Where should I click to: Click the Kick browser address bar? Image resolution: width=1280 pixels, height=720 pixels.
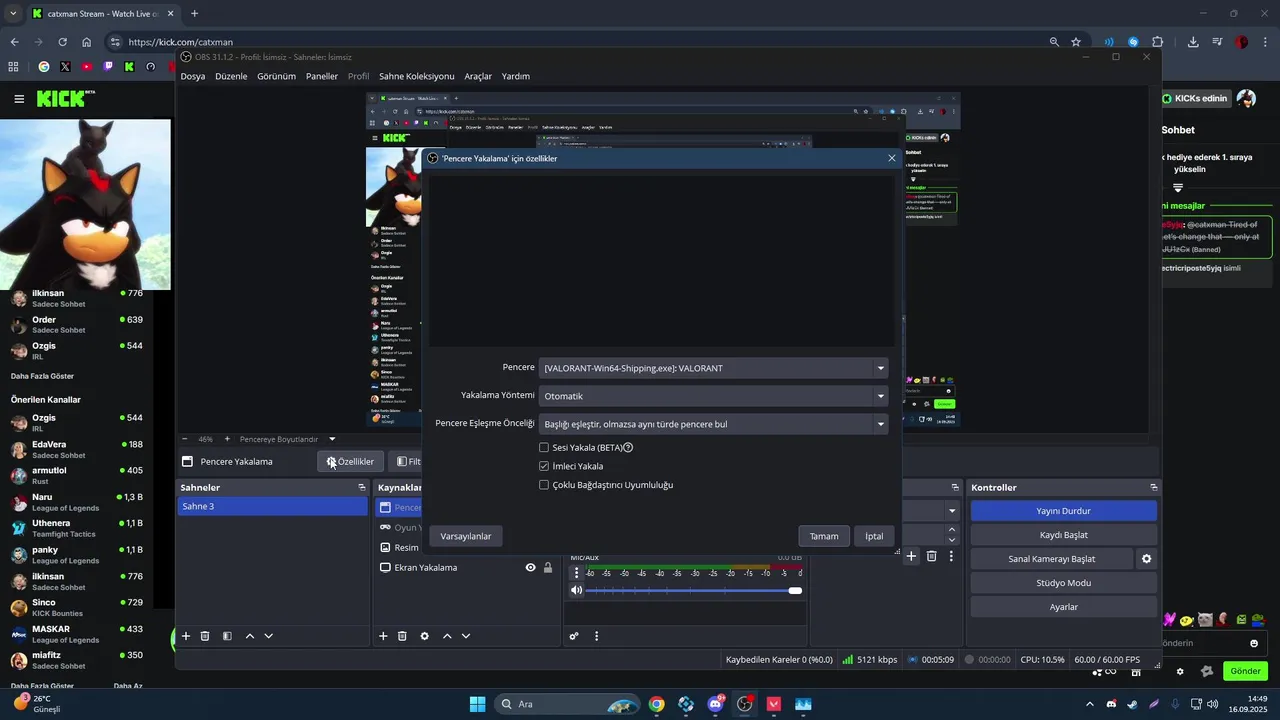coord(580,42)
